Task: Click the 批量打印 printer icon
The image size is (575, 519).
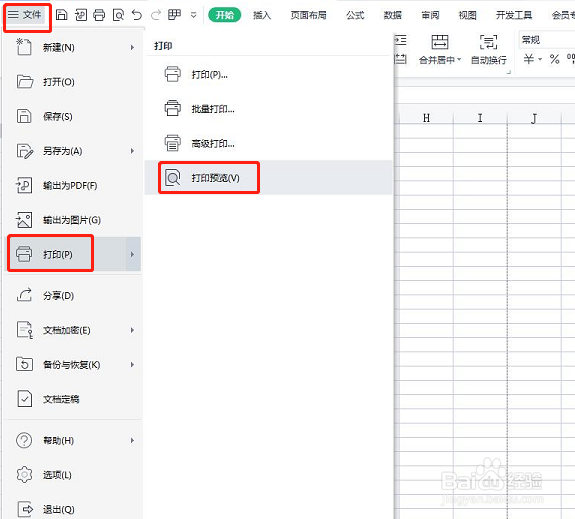Action: 172,109
